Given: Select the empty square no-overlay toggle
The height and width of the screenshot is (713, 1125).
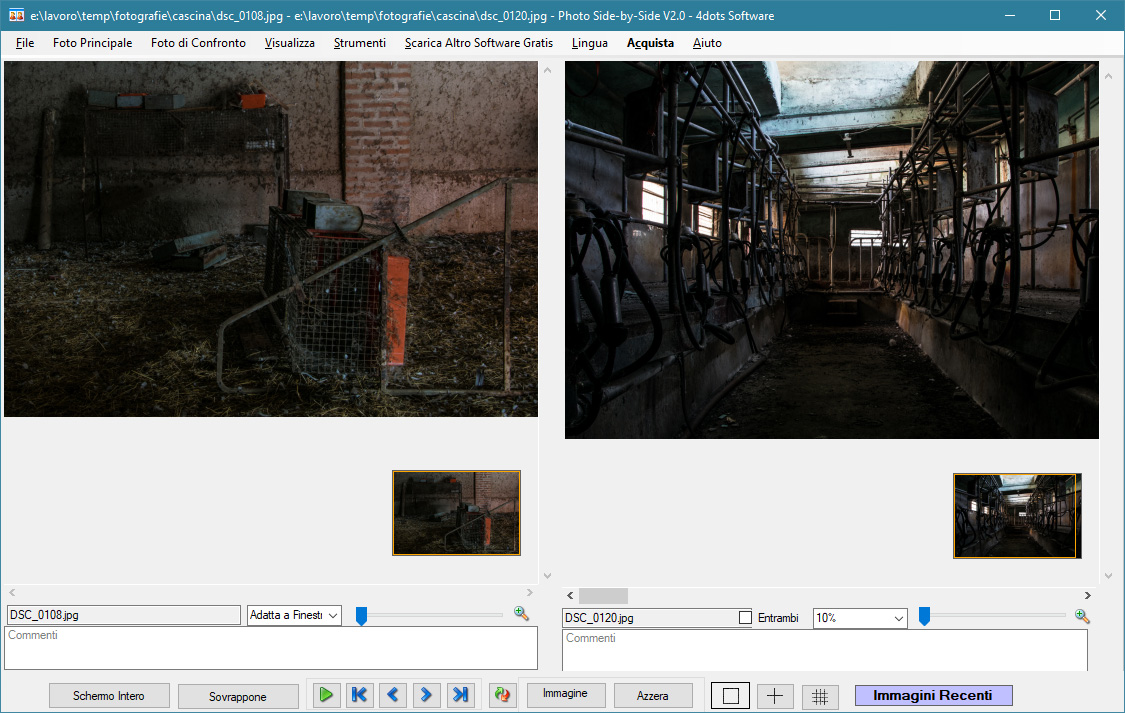Looking at the screenshot, I should coord(730,696).
